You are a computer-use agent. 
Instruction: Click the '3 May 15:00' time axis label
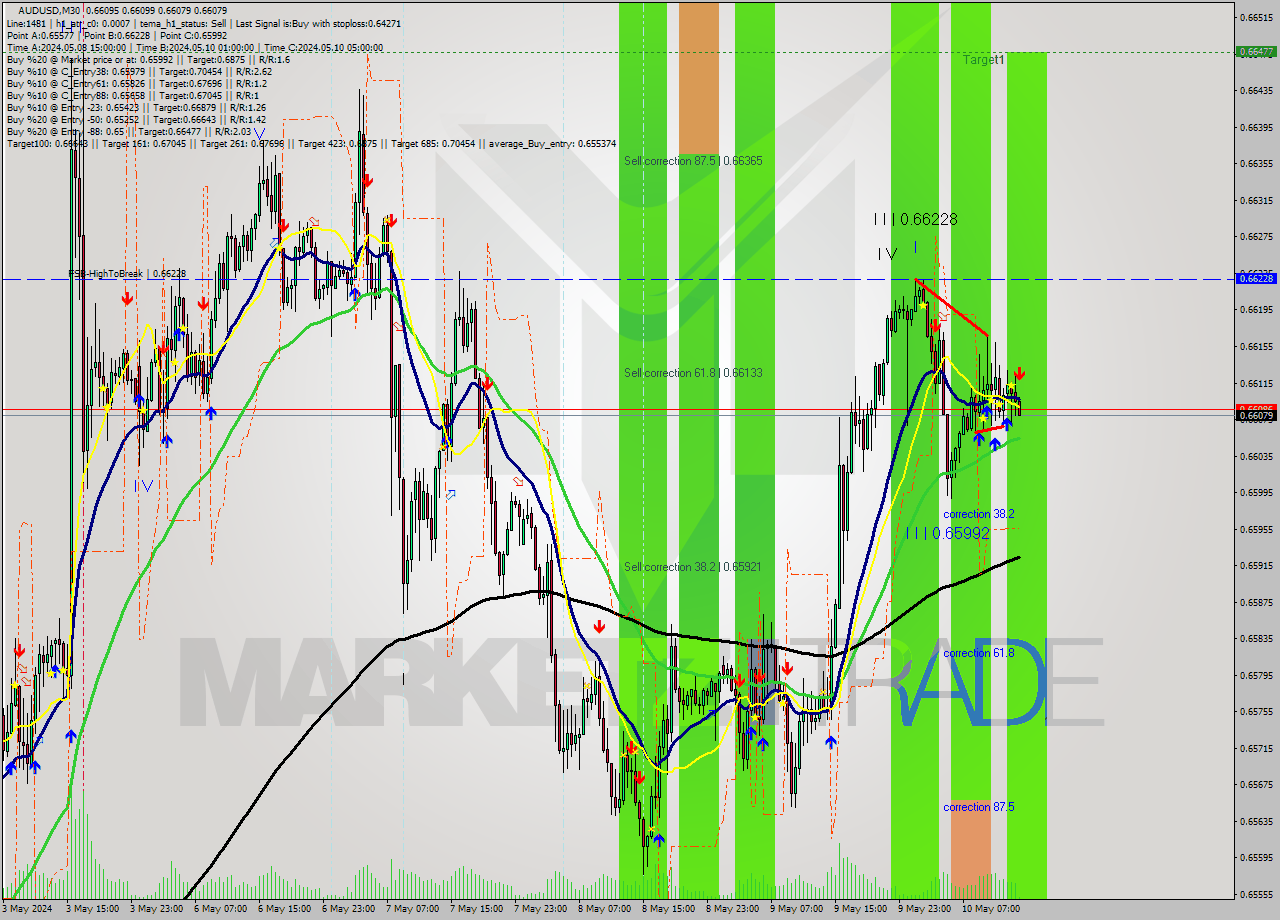coord(92,908)
